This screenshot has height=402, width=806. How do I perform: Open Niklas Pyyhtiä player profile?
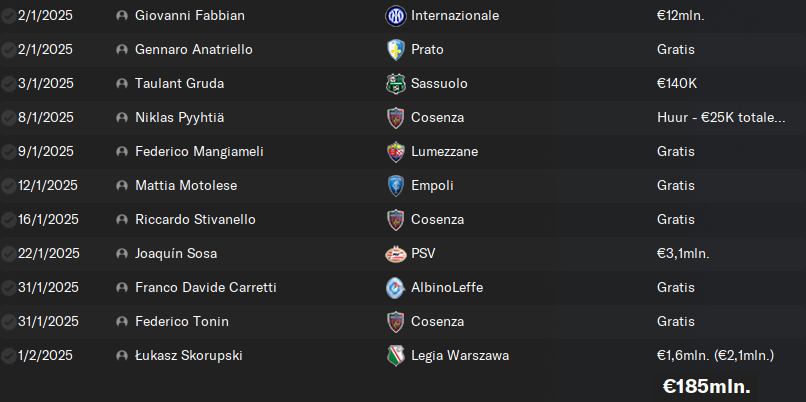179,118
